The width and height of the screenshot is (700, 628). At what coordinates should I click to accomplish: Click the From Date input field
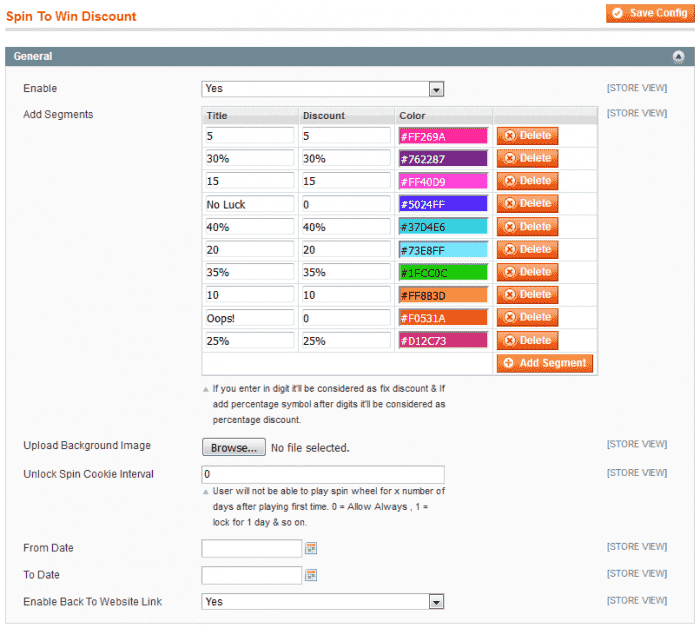pyautogui.click(x=251, y=548)
